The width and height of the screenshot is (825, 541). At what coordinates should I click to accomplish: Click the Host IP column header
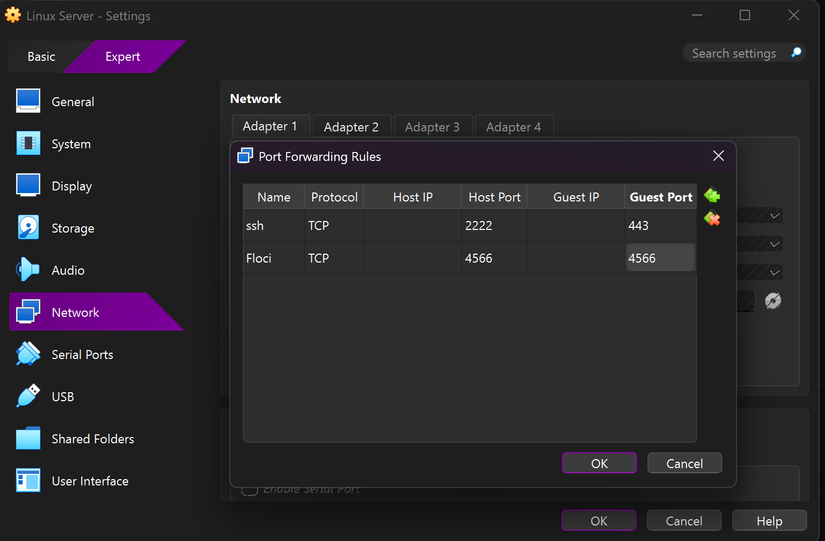point(412,197)
